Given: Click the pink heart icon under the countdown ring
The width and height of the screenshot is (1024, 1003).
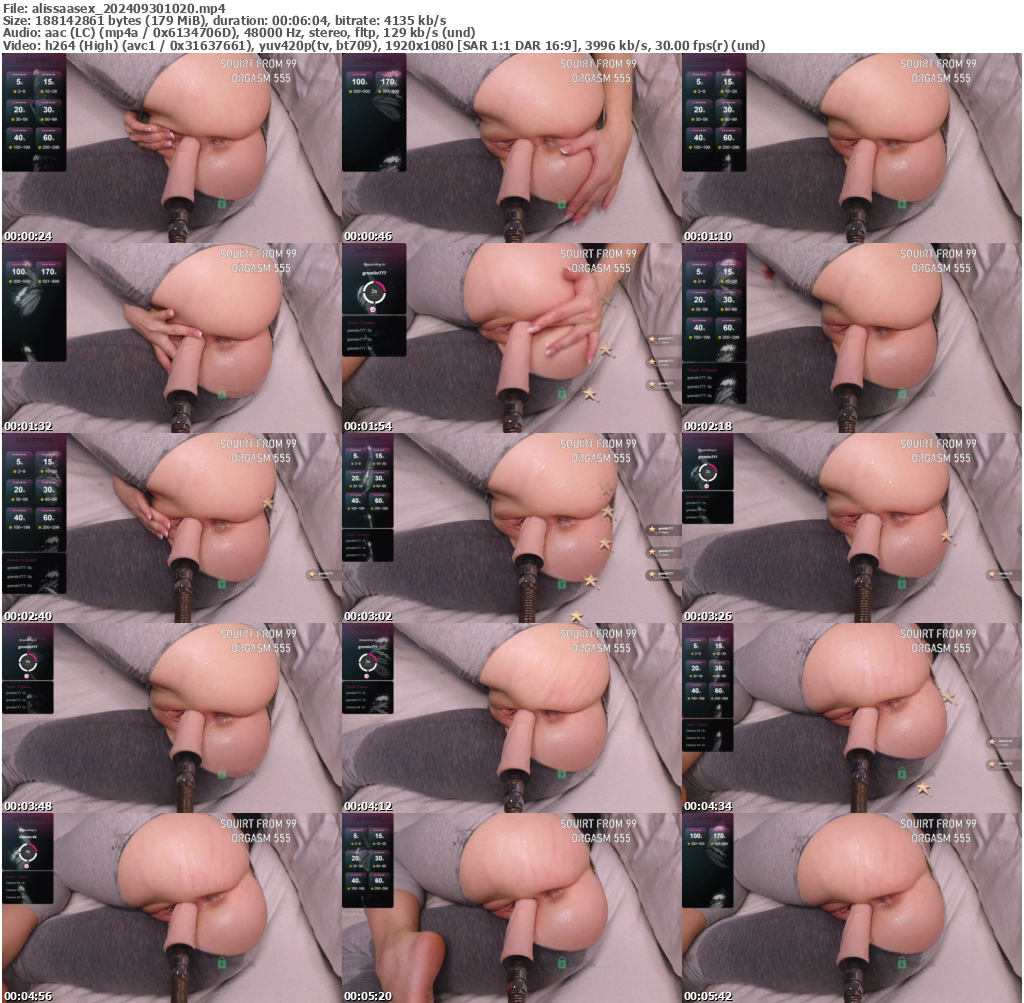Looking at the screenshot, I should tap(373, 309).
